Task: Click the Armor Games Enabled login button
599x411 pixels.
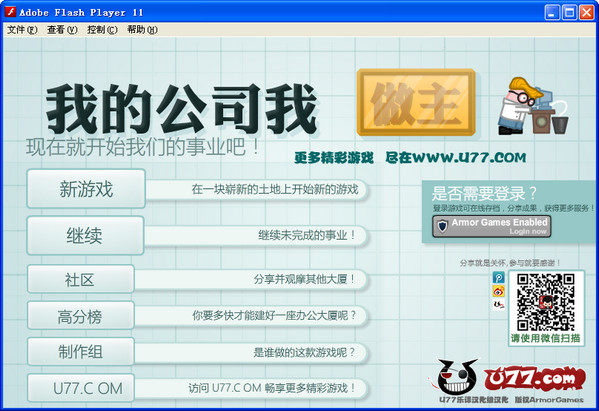Action: click(x=492, y=226)
